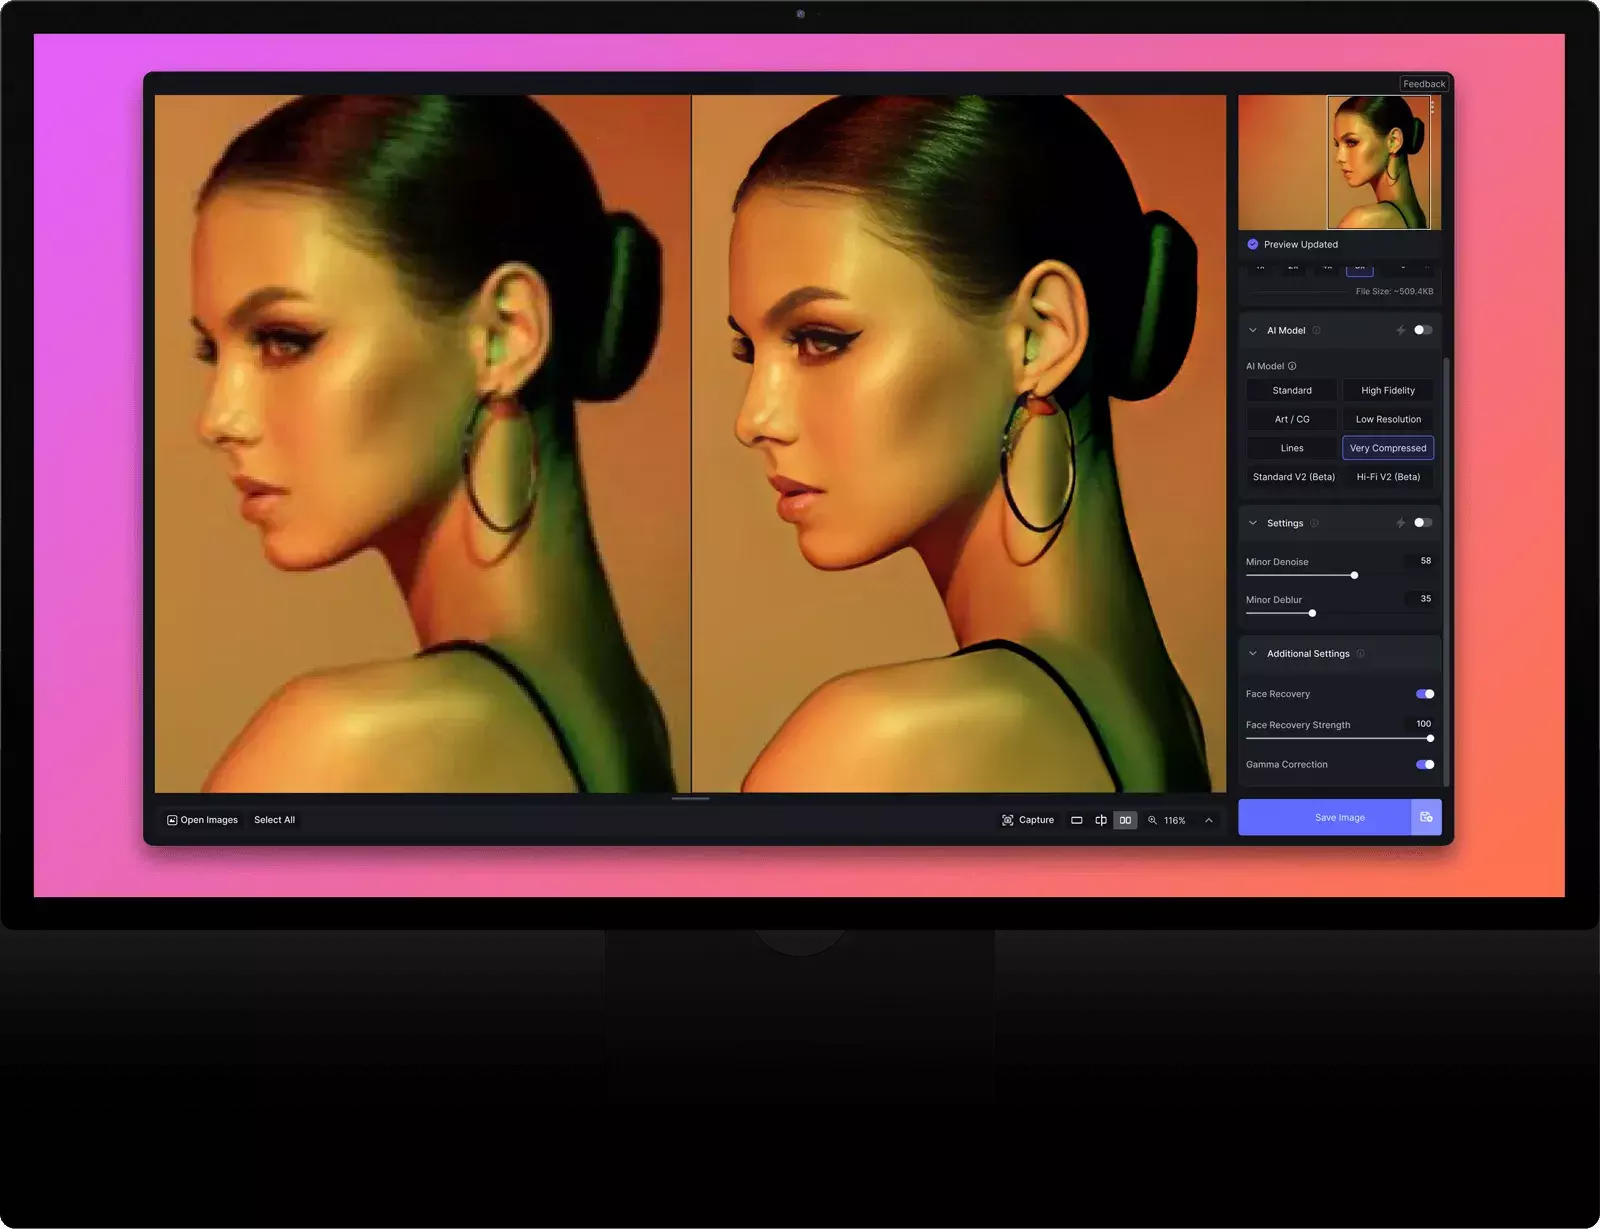
Task: Select the side-by-side comparison view
Action: click(x=1125, y=820)
